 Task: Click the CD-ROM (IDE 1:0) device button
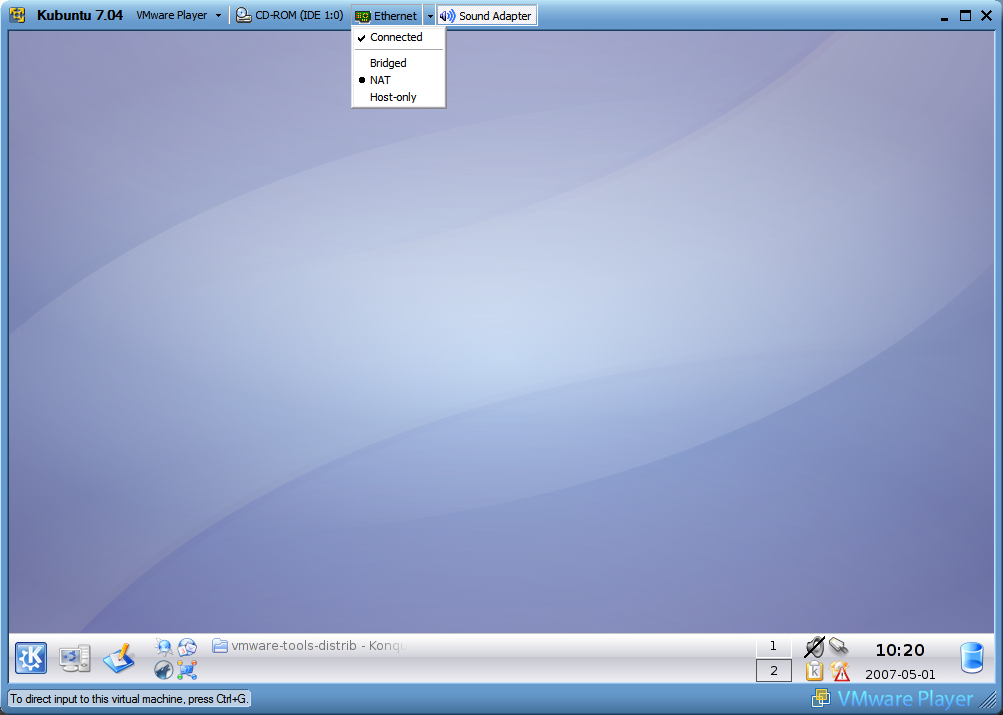point(289,15)
